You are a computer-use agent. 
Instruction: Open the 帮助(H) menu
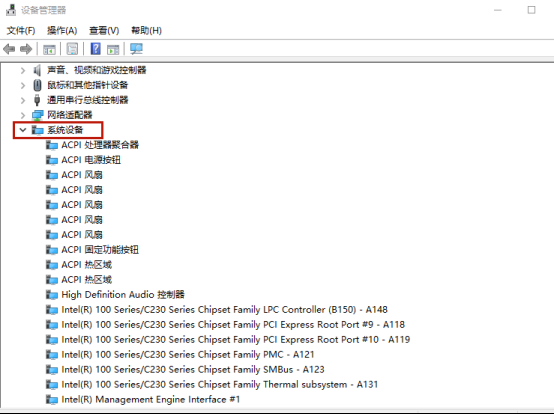146,31
